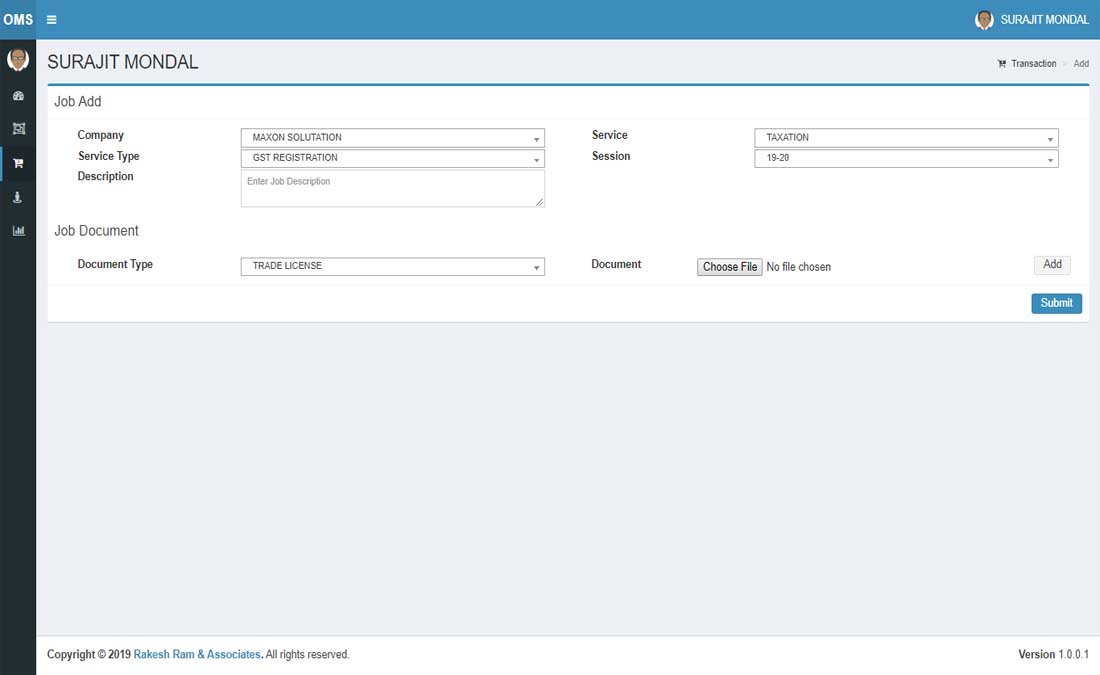Open the Document Type dropdown
The width and height of the screenshot is (1100, 675).
(392, 267)
